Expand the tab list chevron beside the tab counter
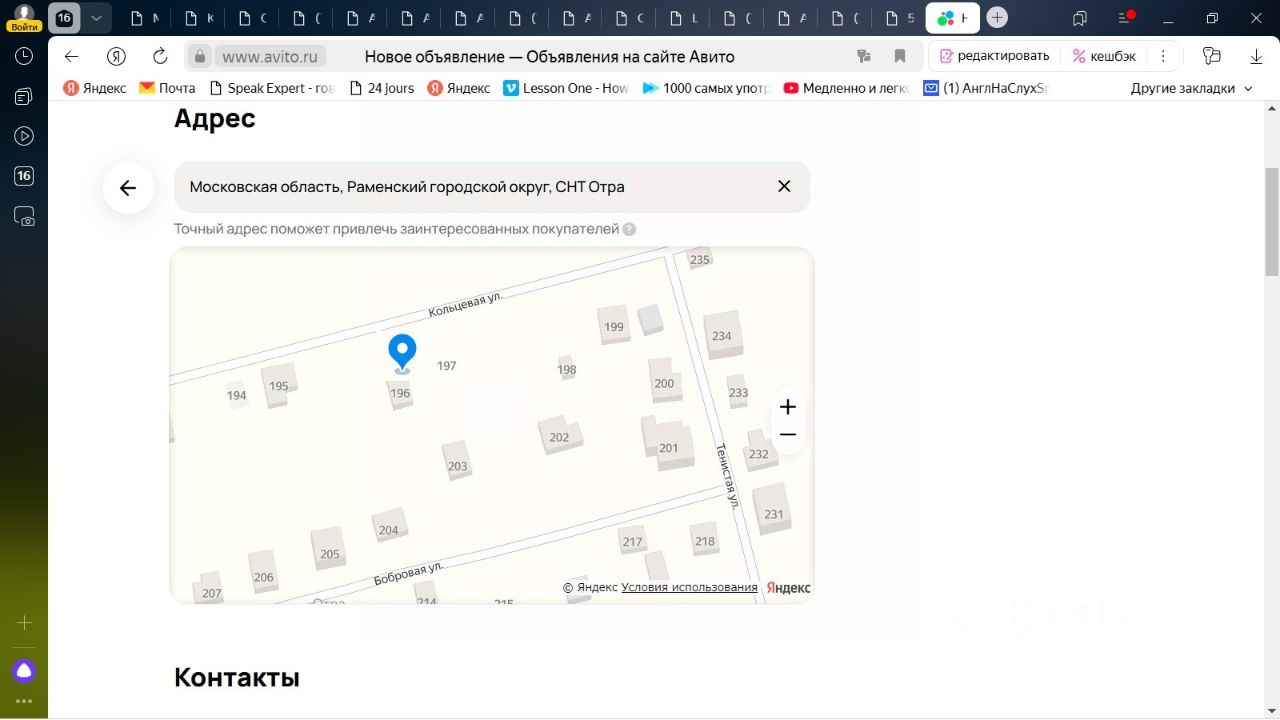 click(x=96, y=18)
